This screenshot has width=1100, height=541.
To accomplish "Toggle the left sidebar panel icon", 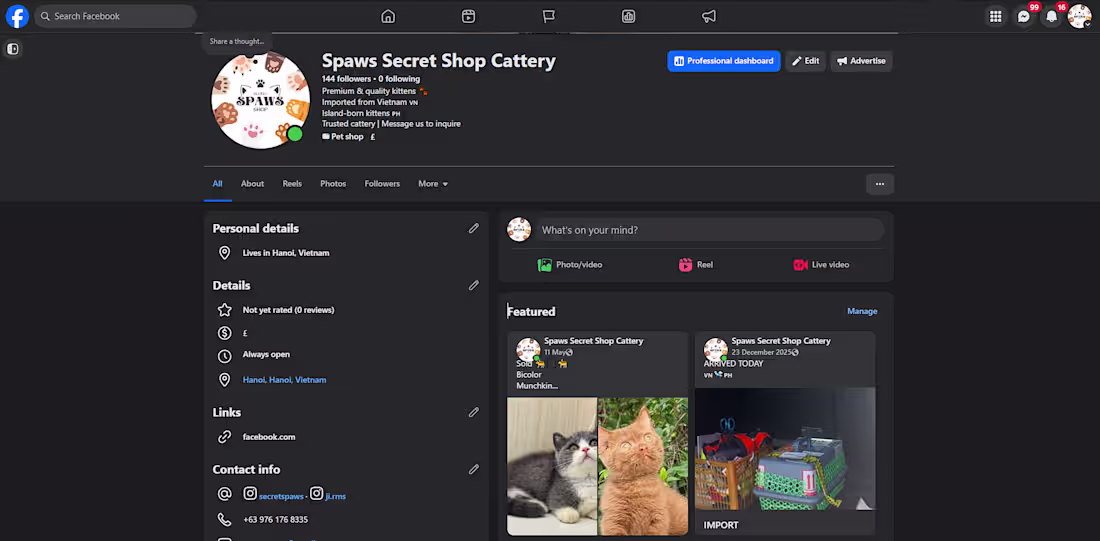I will (x=13, y=49).
